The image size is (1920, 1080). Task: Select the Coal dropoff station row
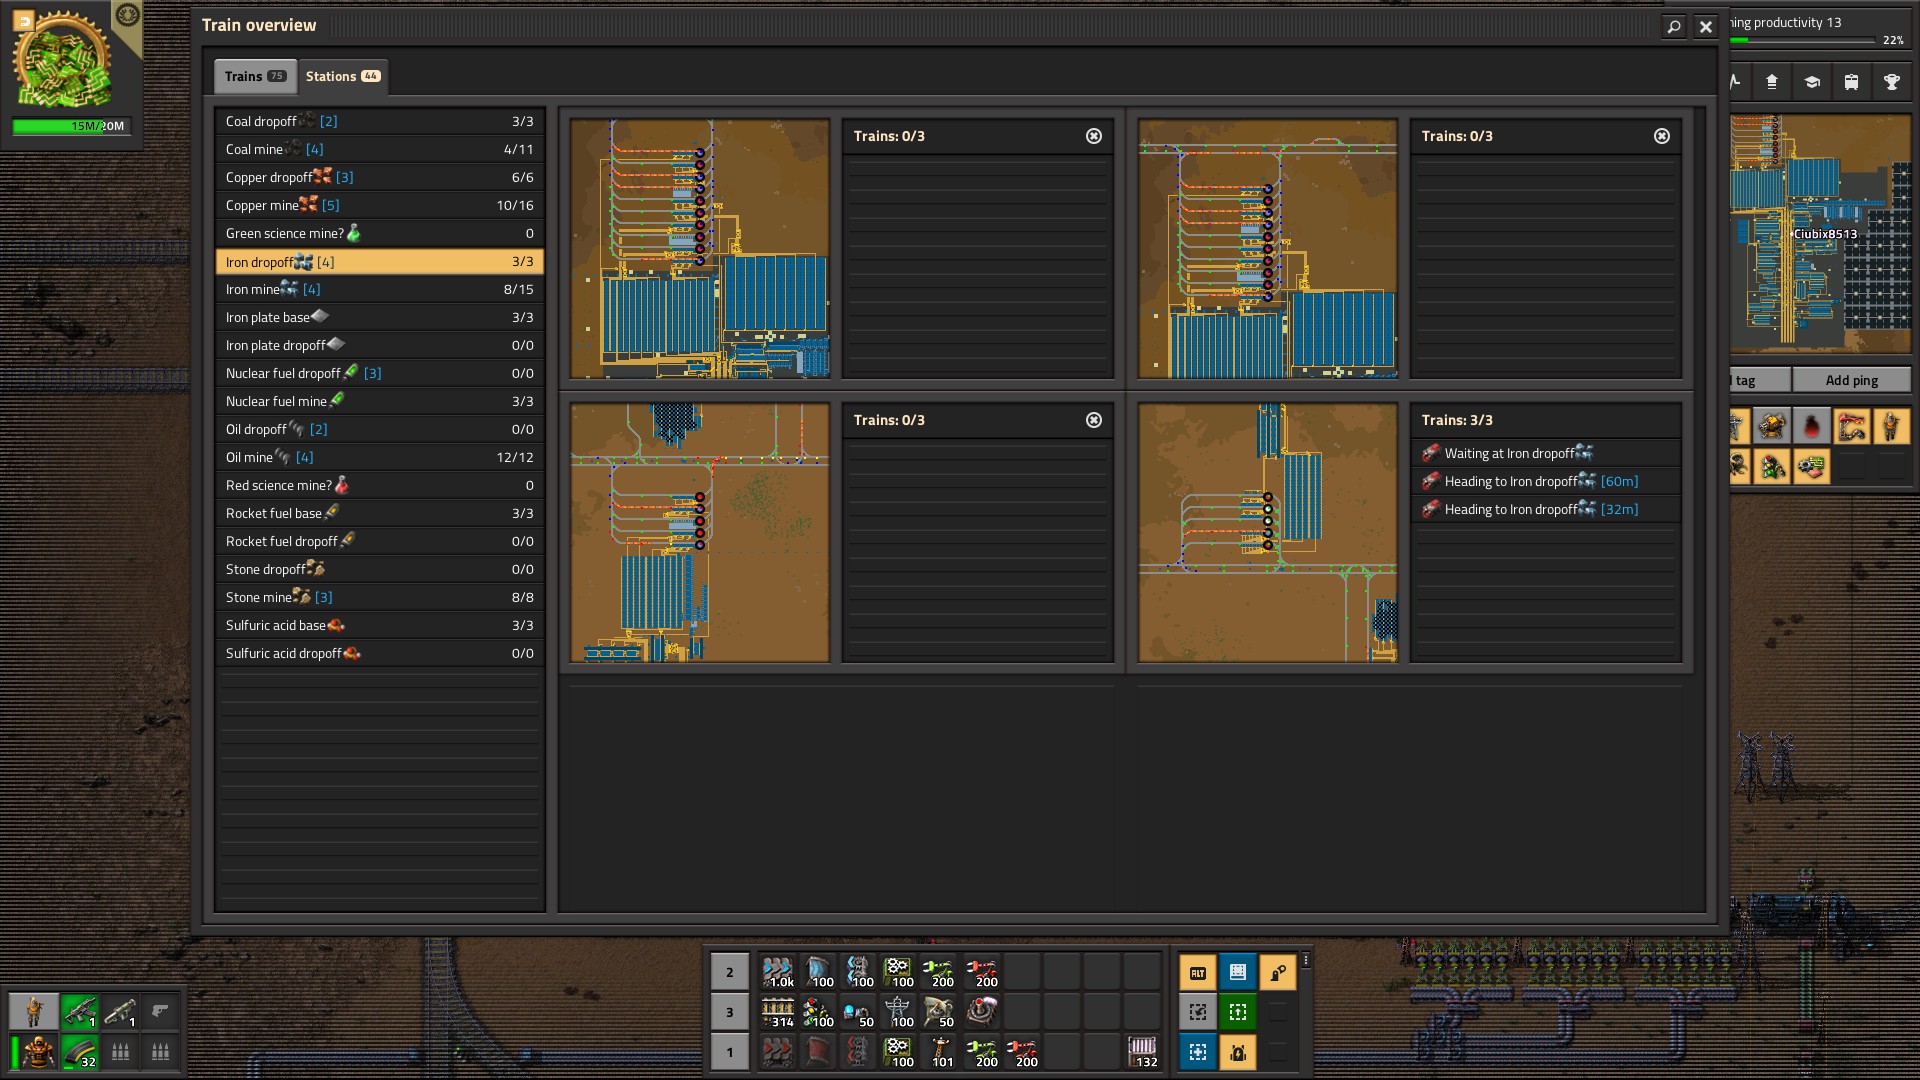coord(380,121)
